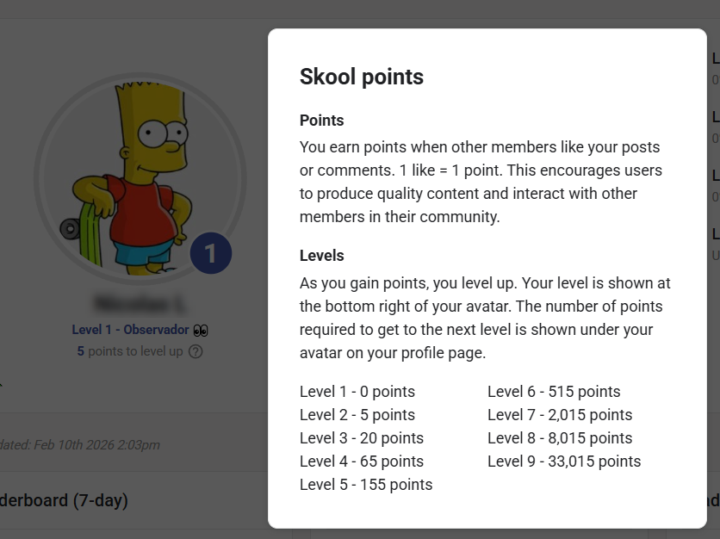Click the Level 9 - 33,015 points entry
The image size is (720, 539).
tap(564, 461)
